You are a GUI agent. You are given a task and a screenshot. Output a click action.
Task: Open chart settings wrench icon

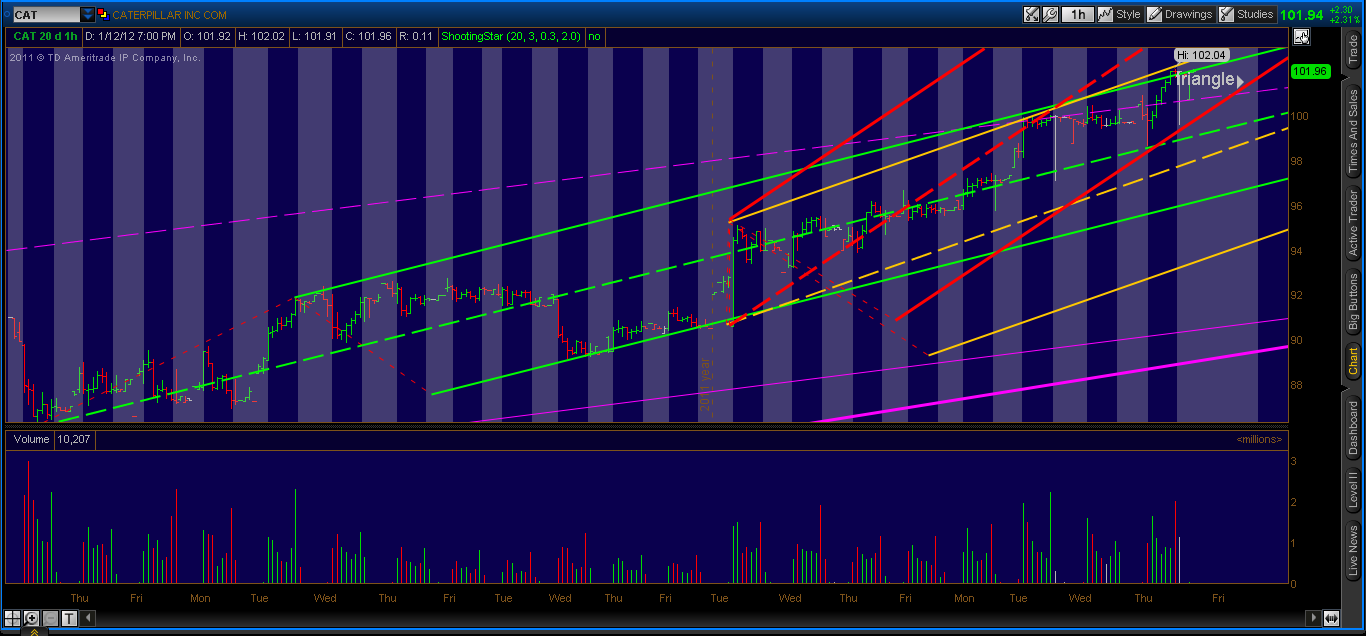point(1050,14)
